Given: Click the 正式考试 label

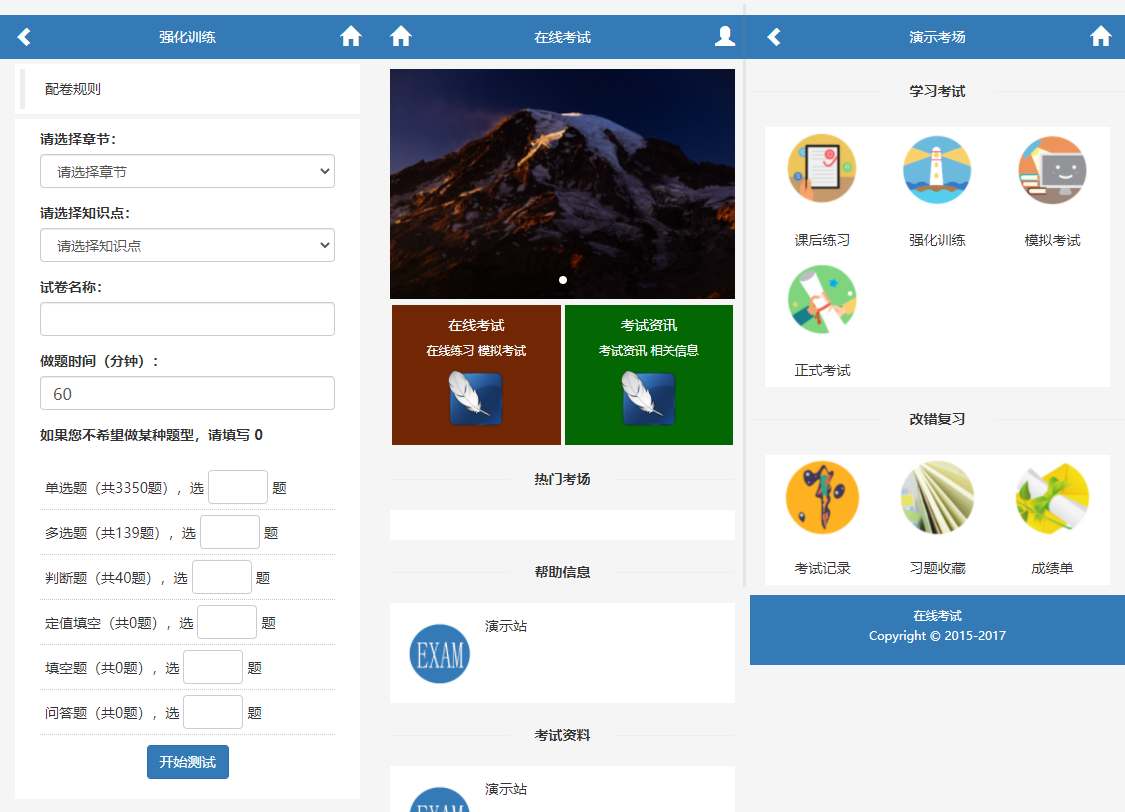Looking at the screenshot, I should click(822, 370).
